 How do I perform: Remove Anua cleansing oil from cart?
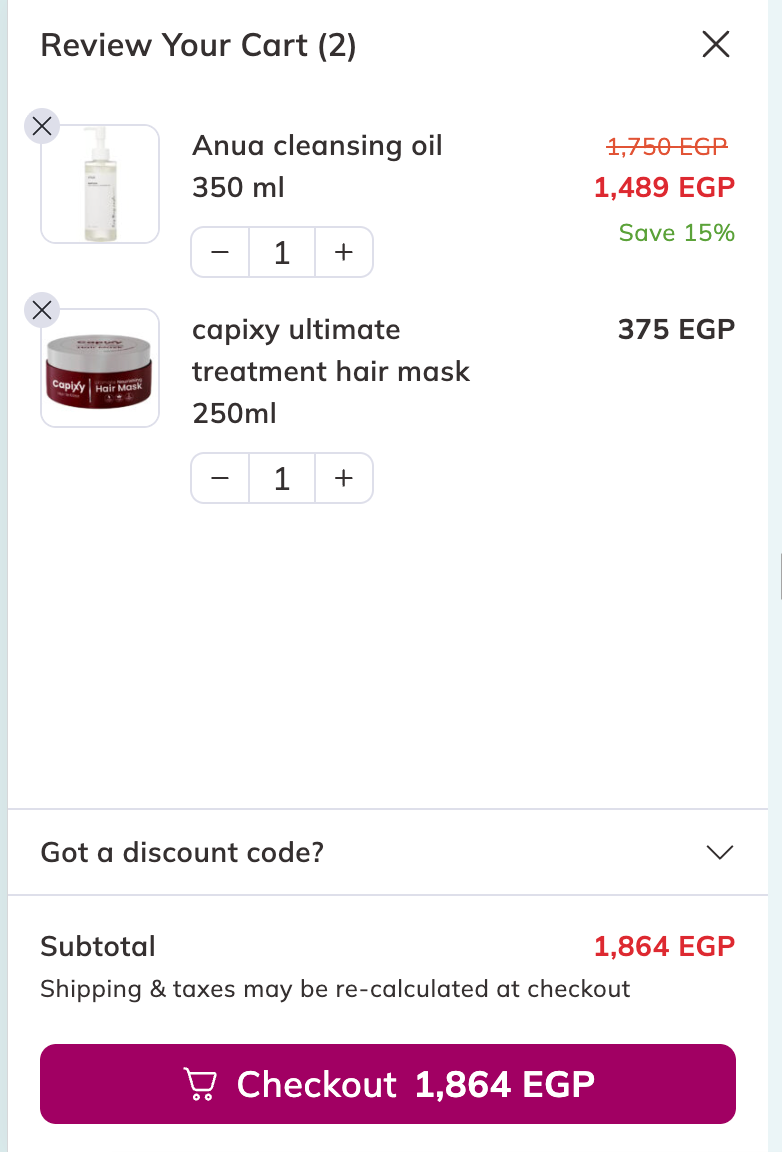click(41, 126)
